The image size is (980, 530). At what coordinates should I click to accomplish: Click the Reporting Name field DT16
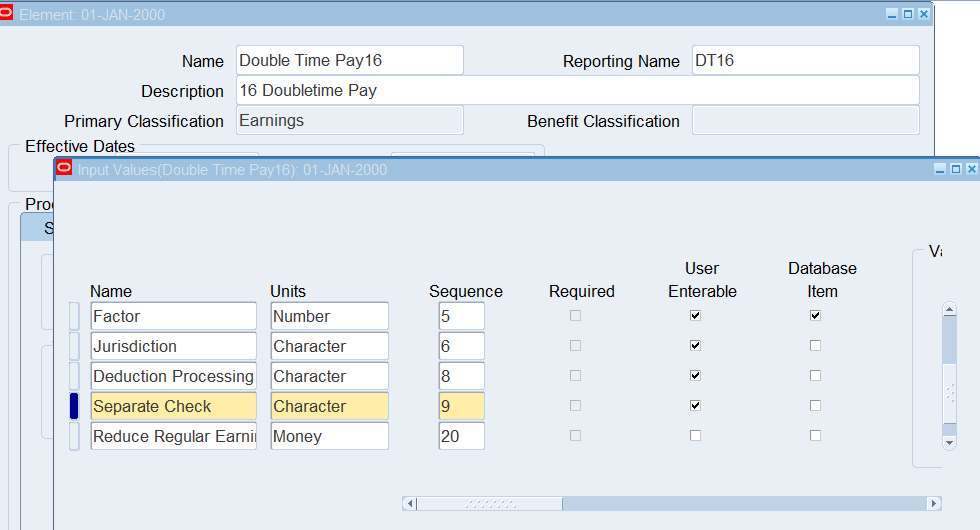pyautogui.click(x=804, y=60)
